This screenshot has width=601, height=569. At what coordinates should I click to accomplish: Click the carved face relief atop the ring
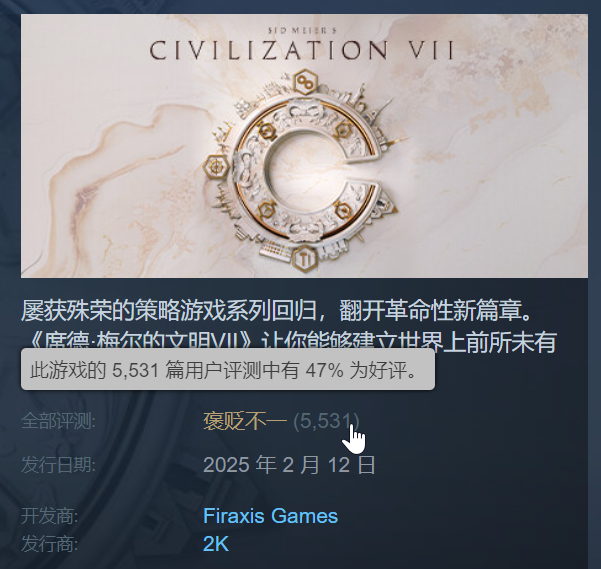pyautogui.click(x=303, y=108)
